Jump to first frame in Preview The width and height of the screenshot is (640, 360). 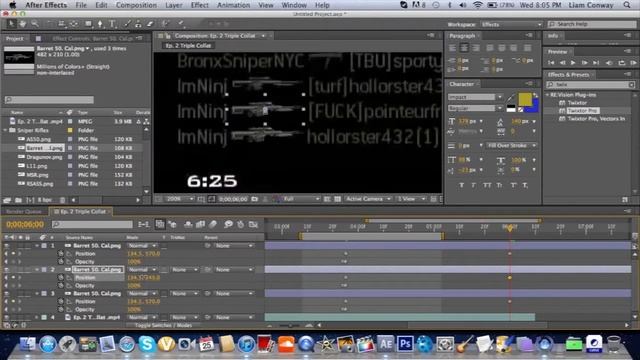pos(551,63)
